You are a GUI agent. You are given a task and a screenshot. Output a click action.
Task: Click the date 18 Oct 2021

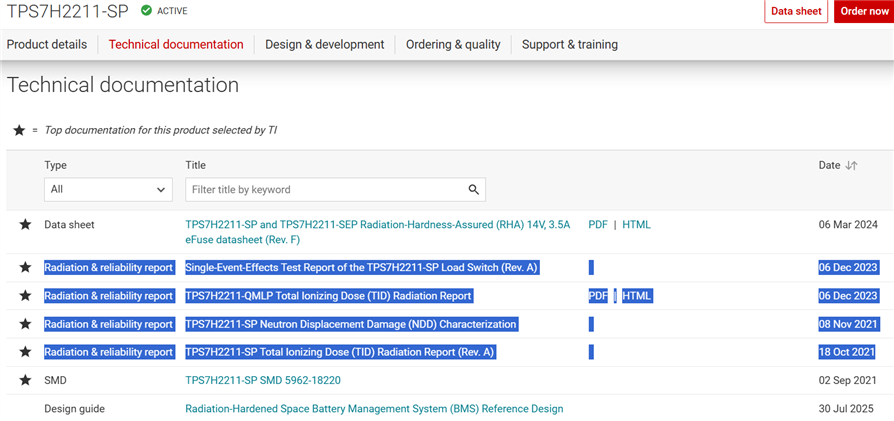pos(847,352)
